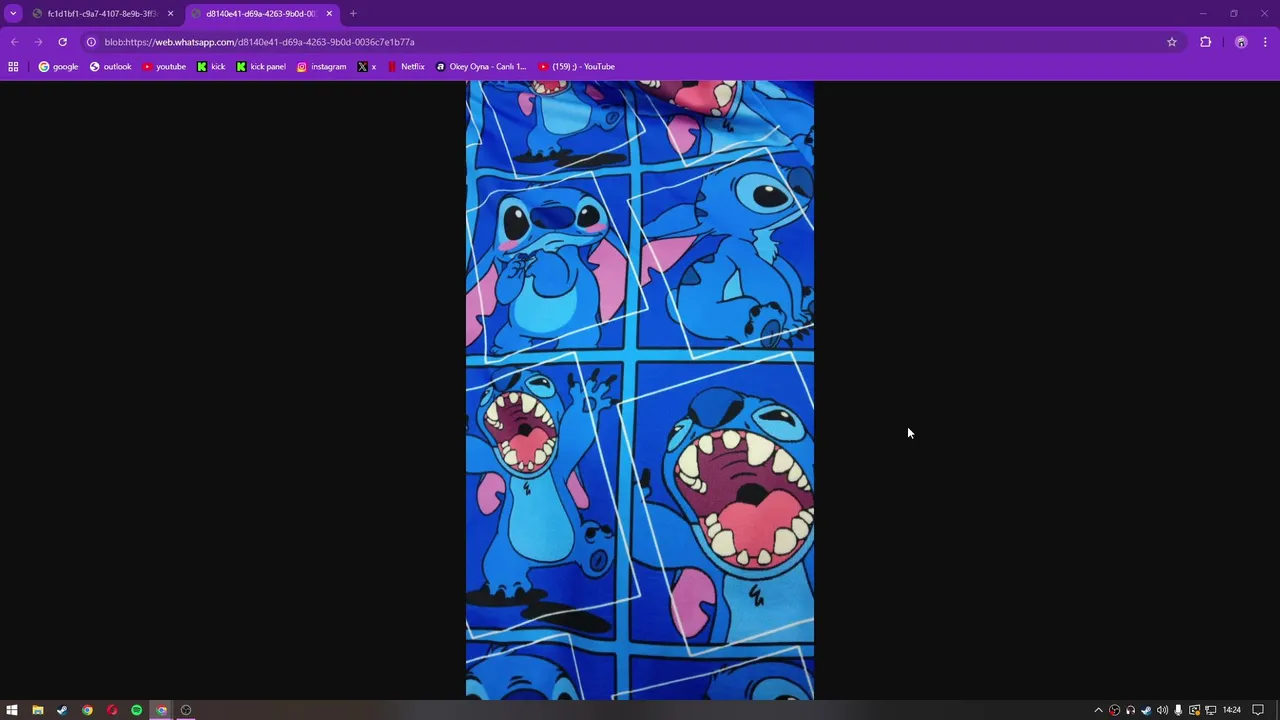The height and width of the screenshot is (720, 1280).
Task: Open File Explorer from taskbar
Action: (x=37, y=710)
